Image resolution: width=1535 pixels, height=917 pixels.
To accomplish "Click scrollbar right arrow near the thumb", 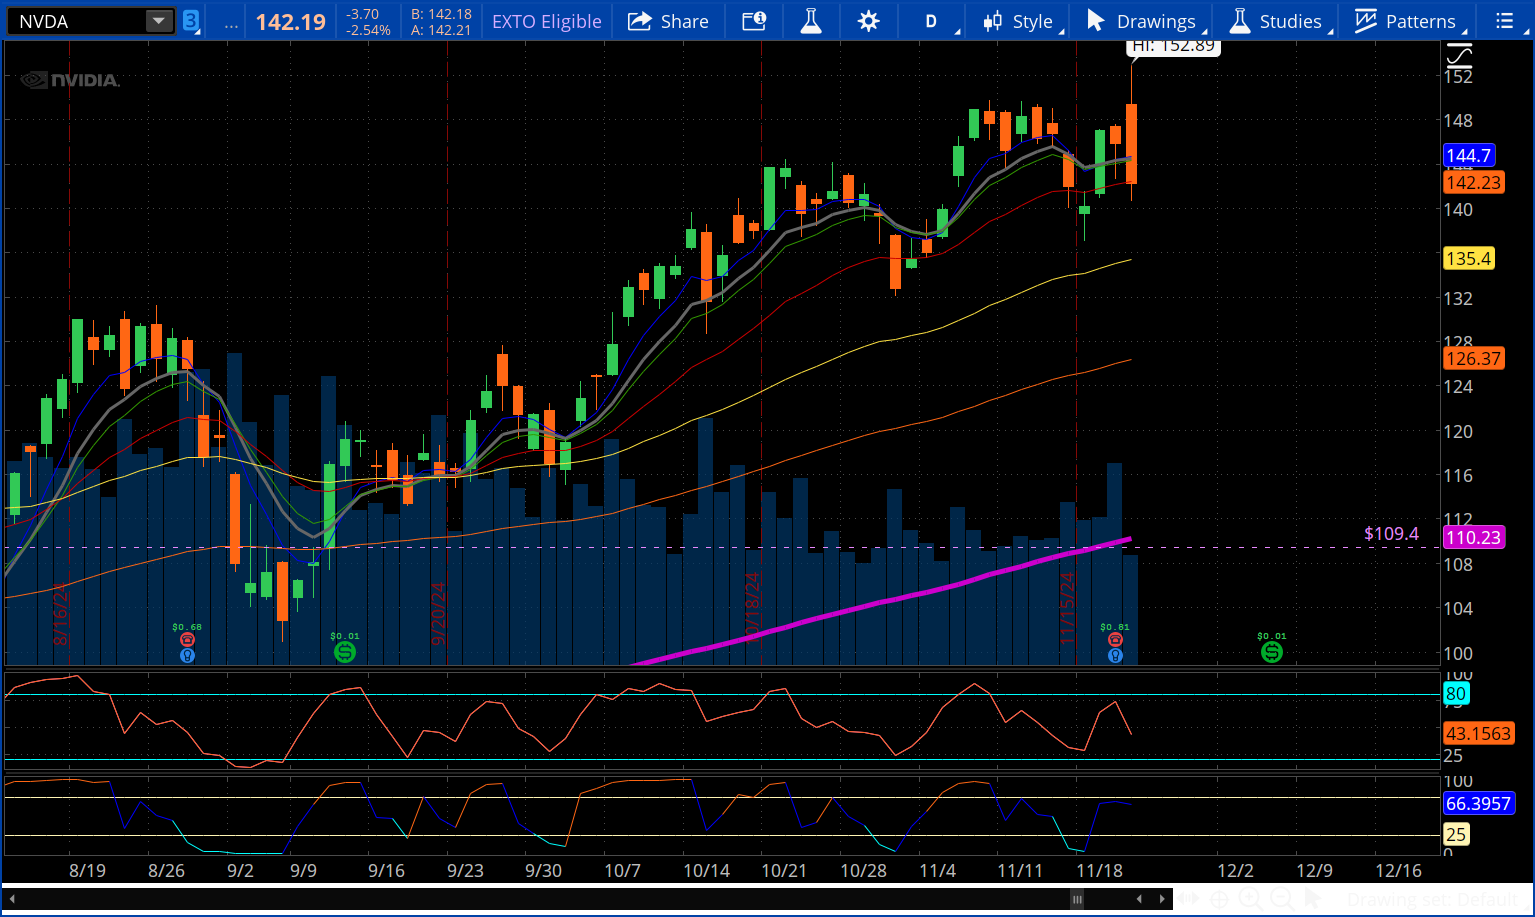I will pyautogui.click(x=1161, y=899).
